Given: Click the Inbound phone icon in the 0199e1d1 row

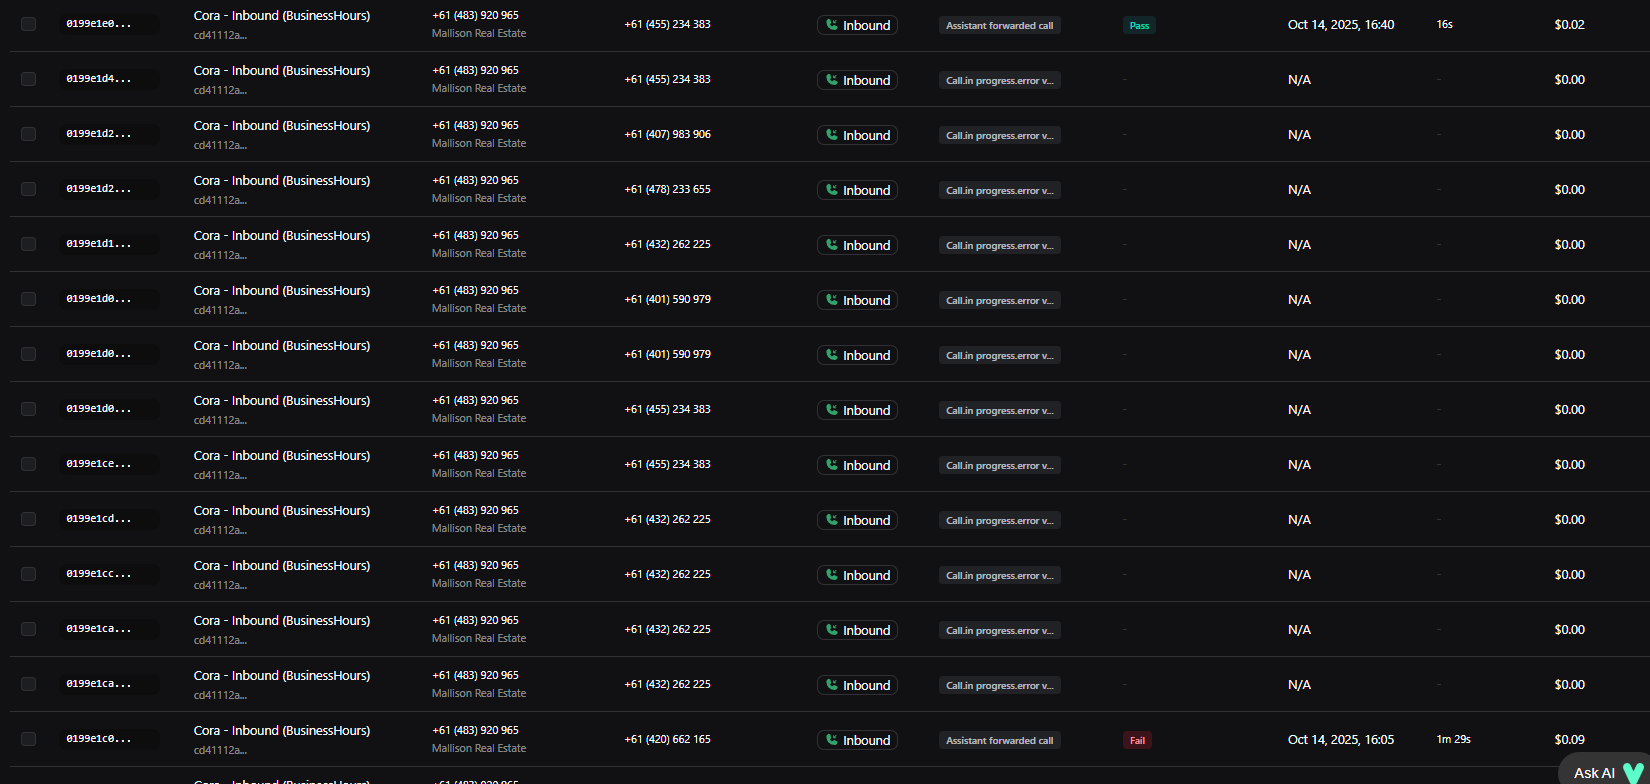Looking at the screenshot, I should coord(832,245).
